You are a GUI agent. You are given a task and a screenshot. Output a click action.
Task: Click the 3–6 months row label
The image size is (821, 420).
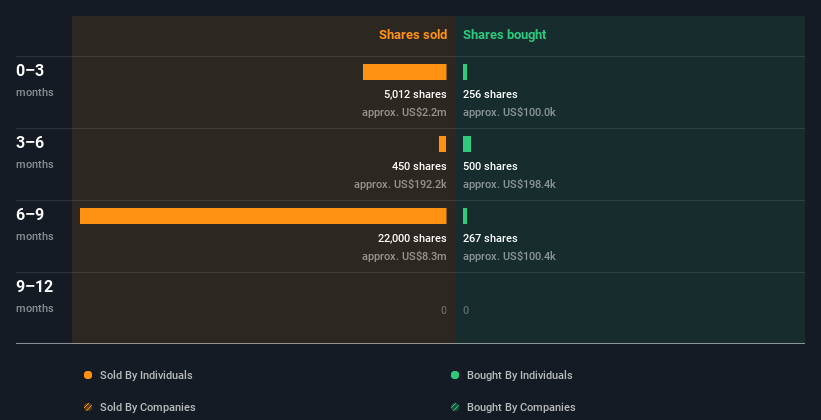(35, 152)
